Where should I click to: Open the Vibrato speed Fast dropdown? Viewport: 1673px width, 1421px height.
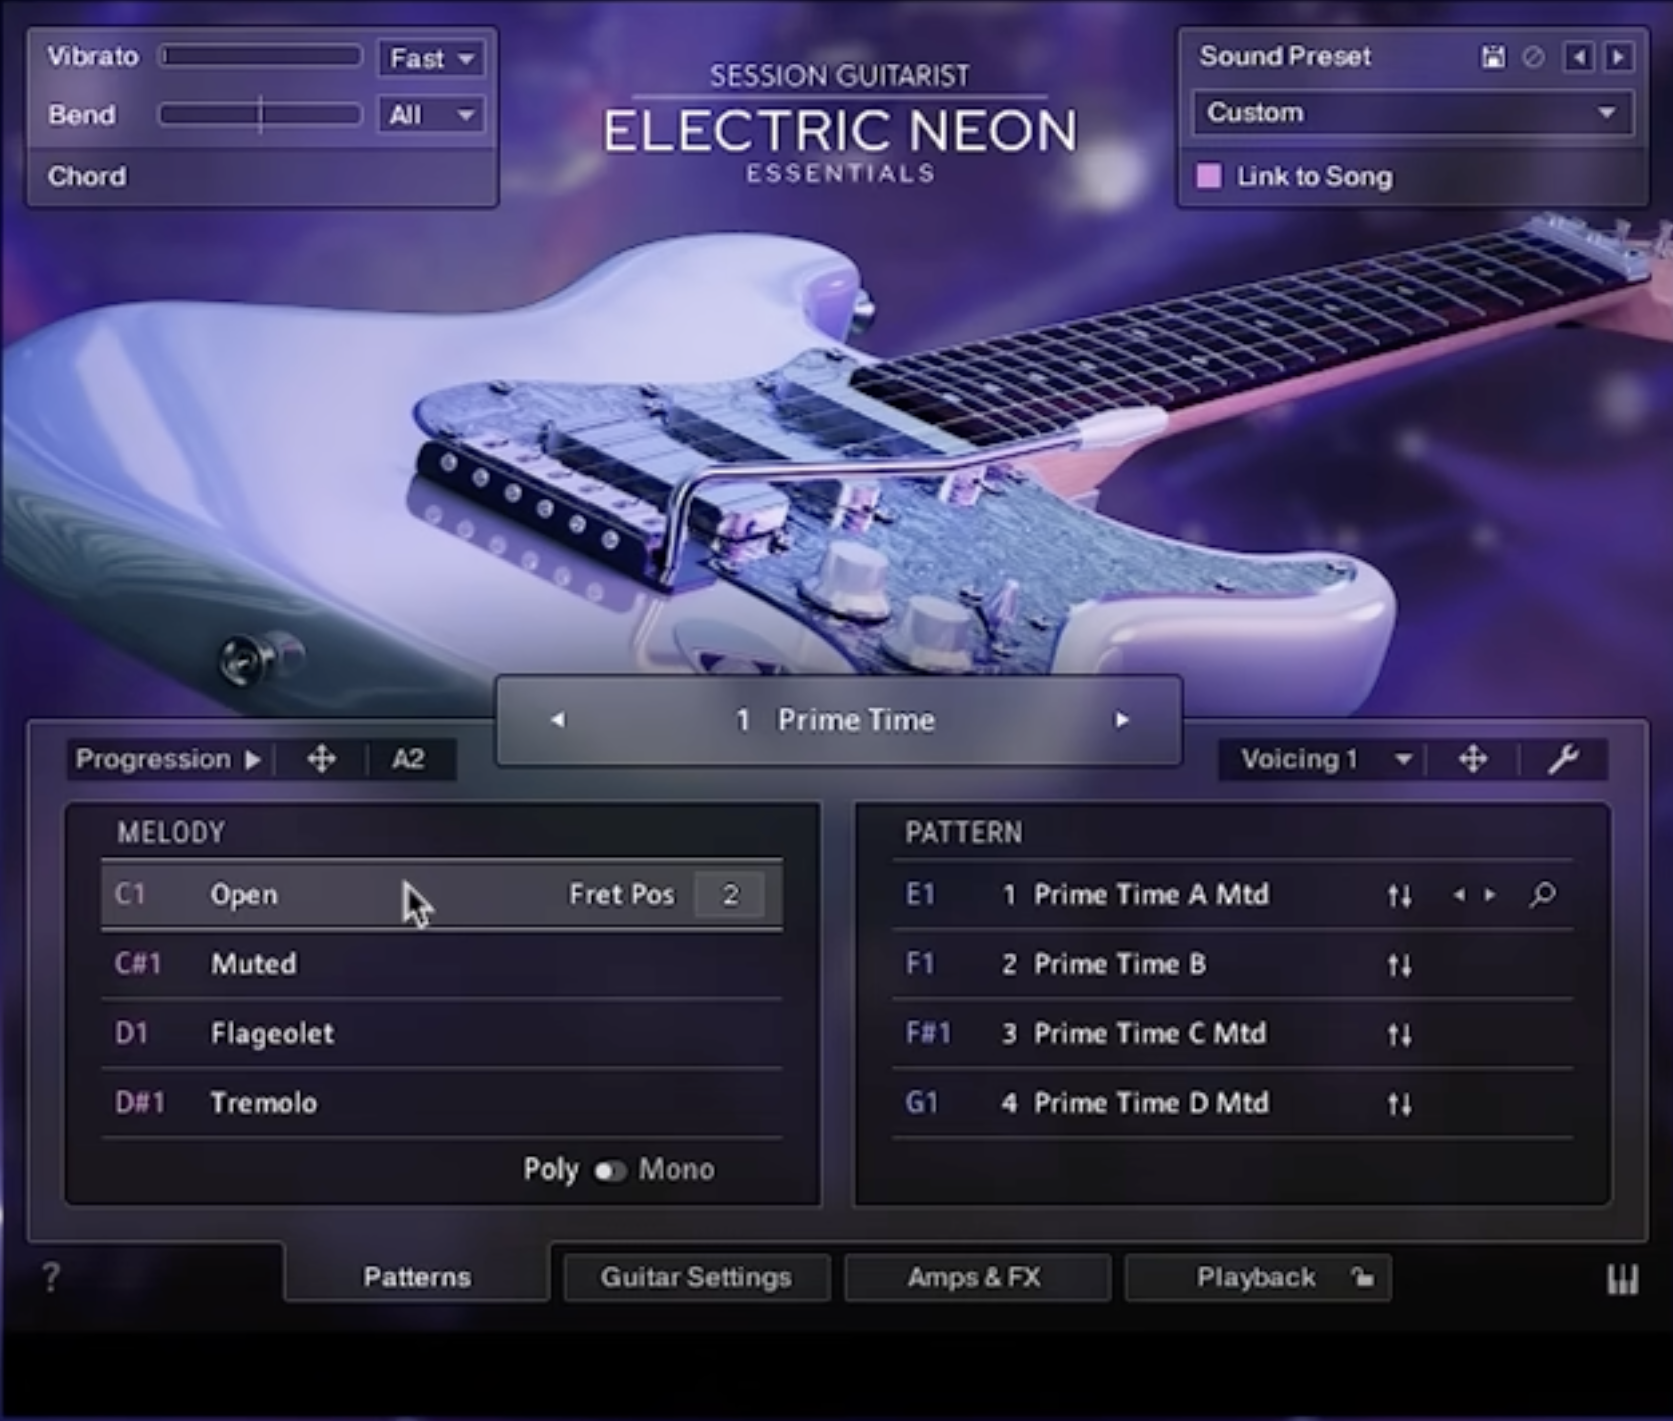tap(431, 58)
